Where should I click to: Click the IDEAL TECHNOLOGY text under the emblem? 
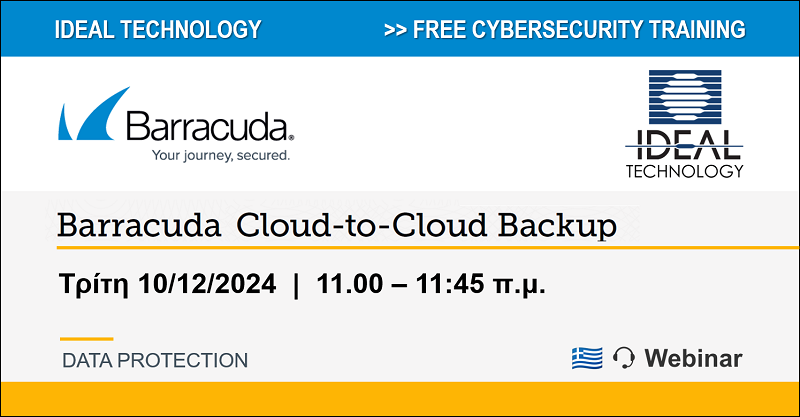[x=684, y=154]
